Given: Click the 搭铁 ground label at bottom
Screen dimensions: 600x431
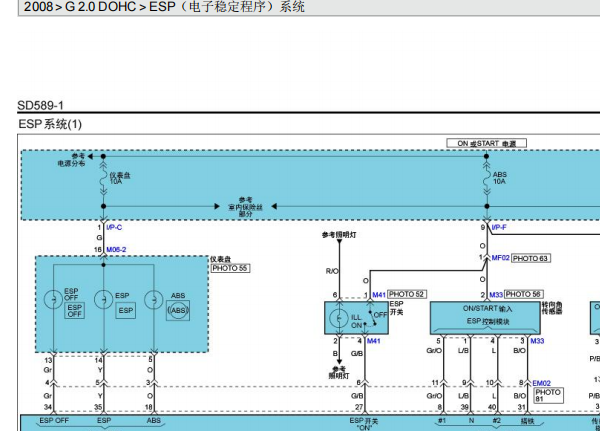Looking at the screenshot, I should 527,421.
